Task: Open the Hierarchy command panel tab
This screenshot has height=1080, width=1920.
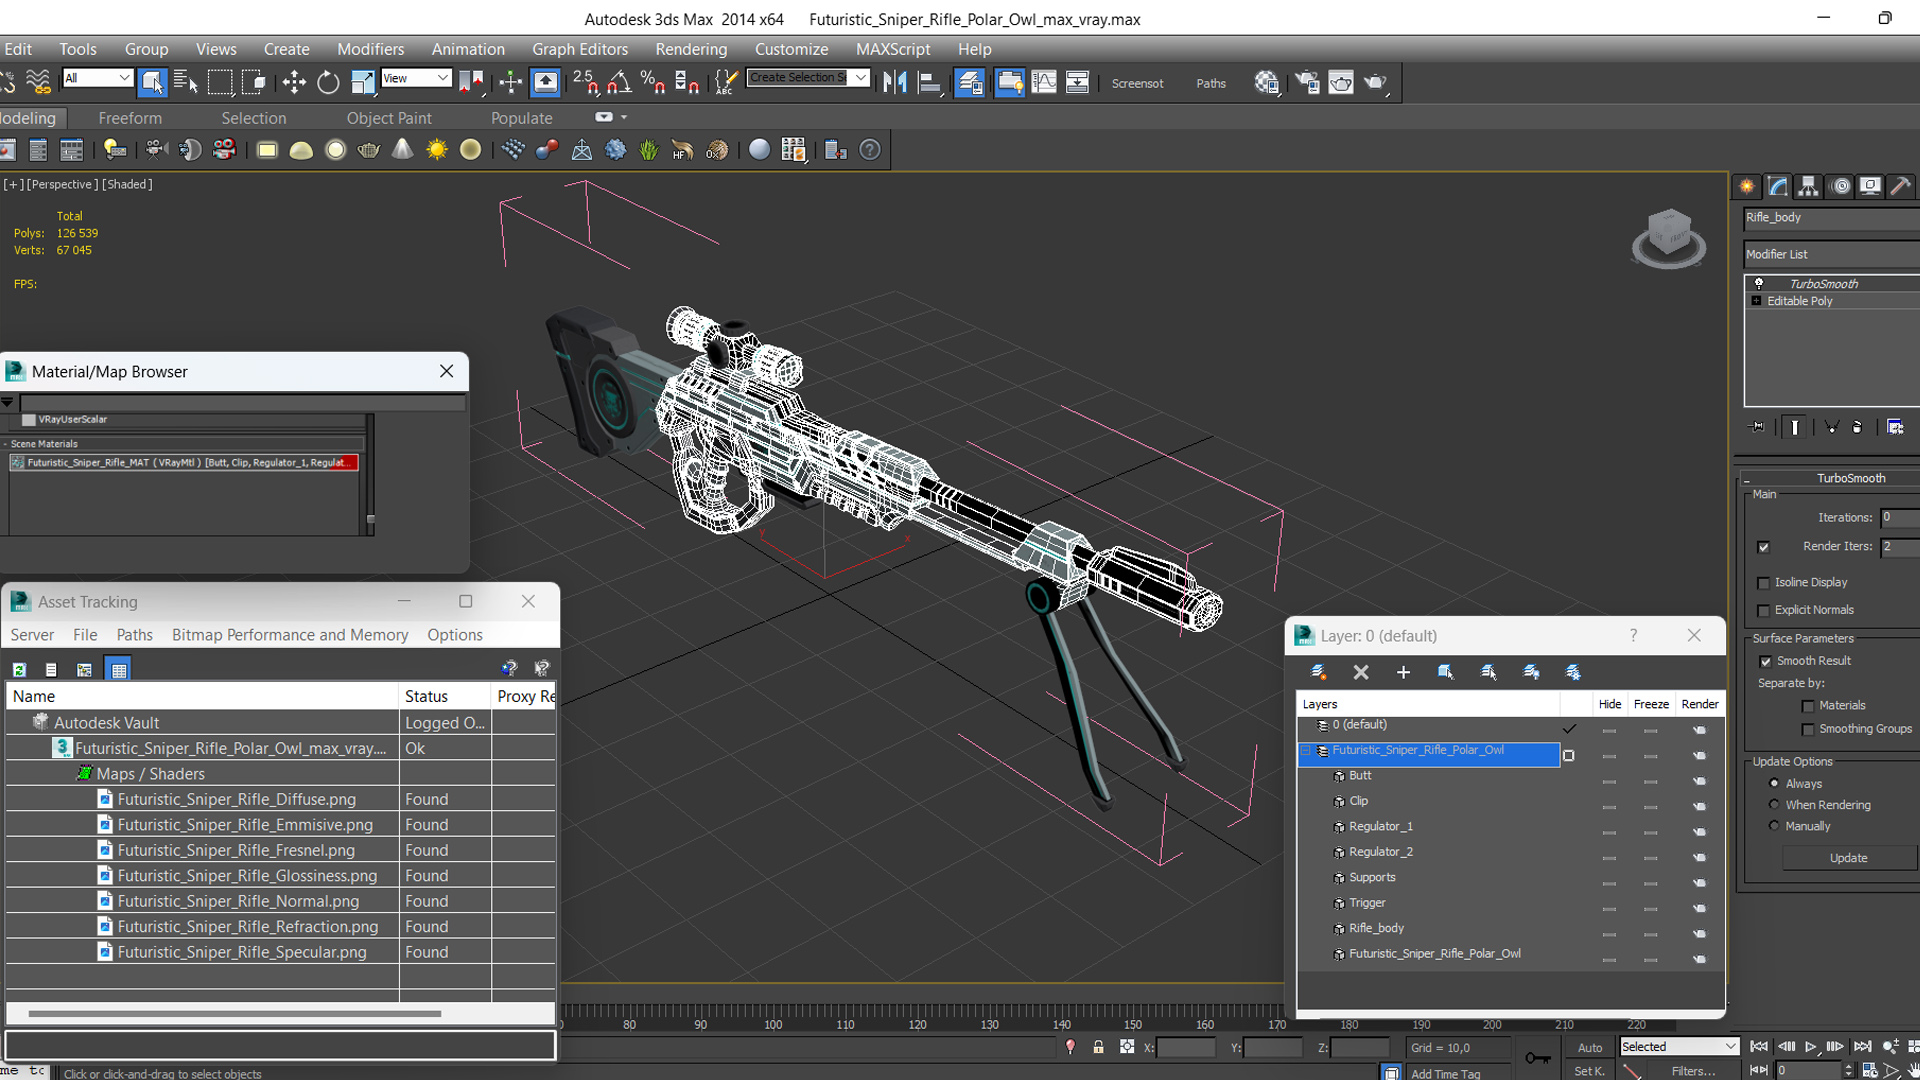Action: [1808, 187]
